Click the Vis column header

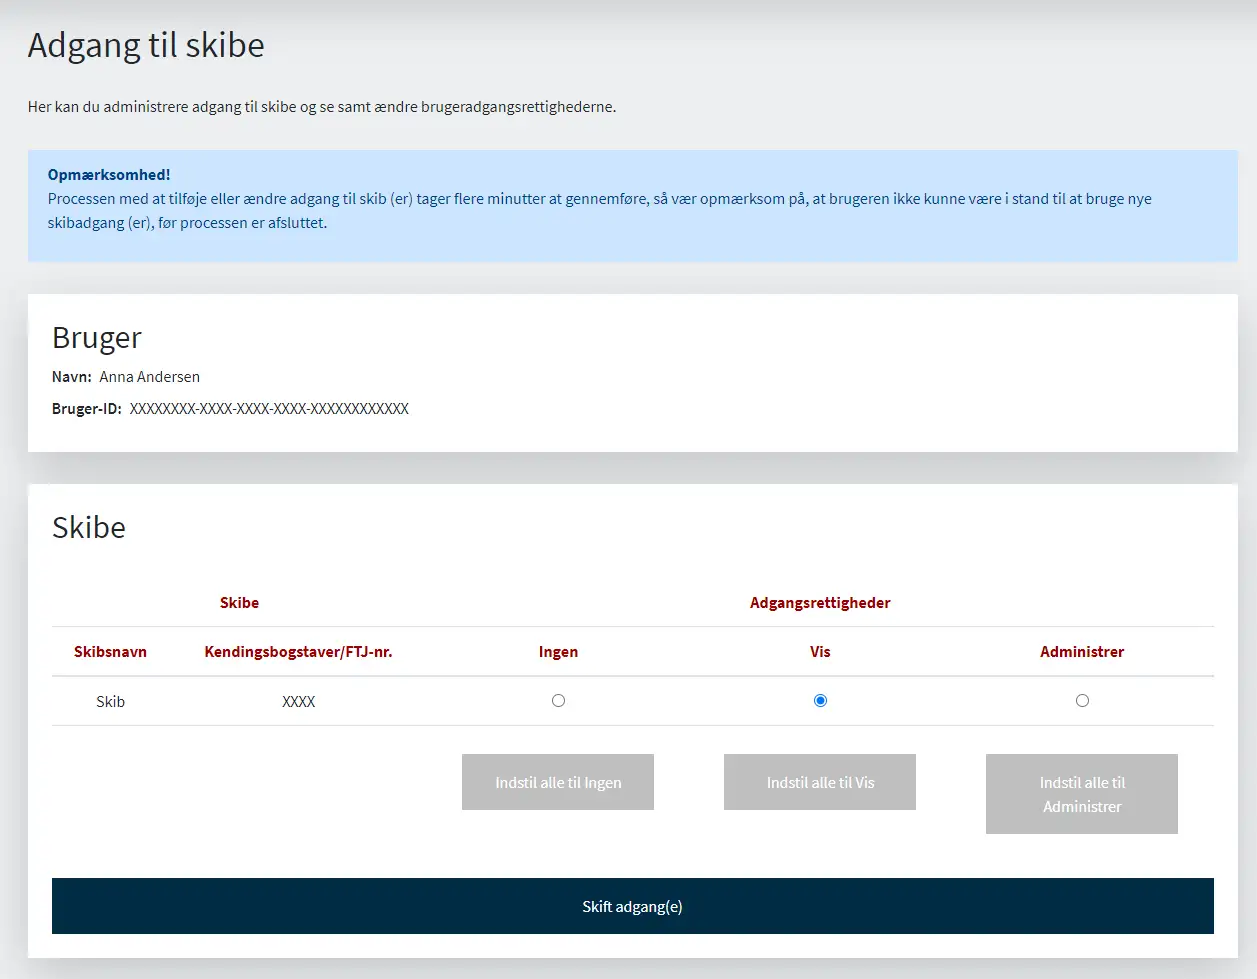coord(820,652)
